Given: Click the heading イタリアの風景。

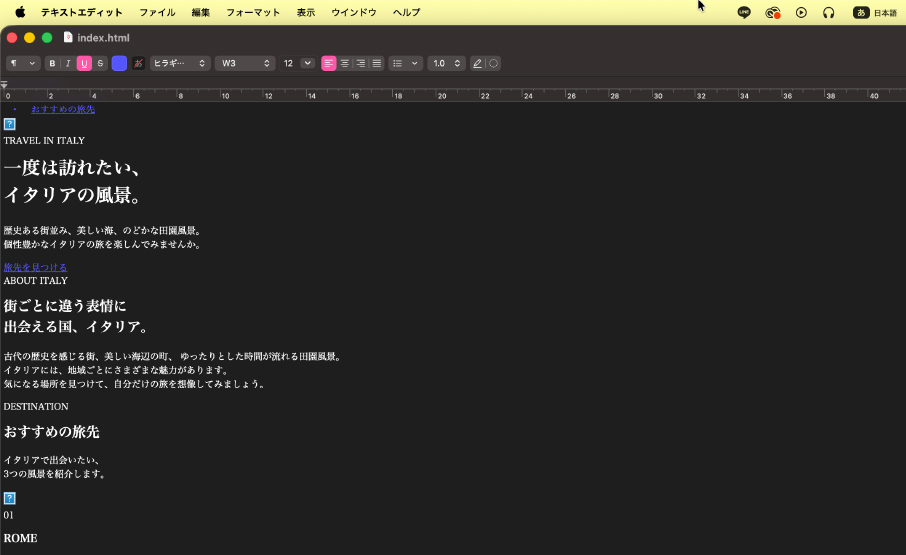Looking at the screenshot, I should point(73,195).
